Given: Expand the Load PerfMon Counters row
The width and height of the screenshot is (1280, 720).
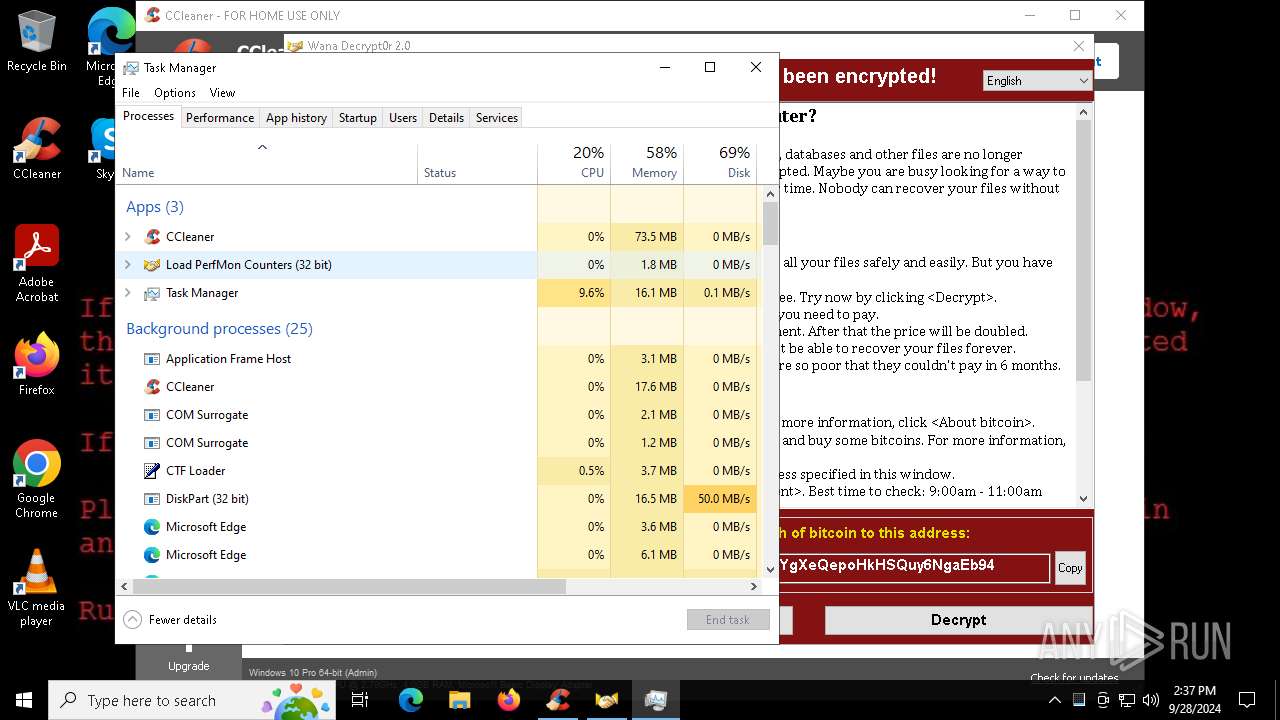Looking at the screenshot, I should (127, 265).
